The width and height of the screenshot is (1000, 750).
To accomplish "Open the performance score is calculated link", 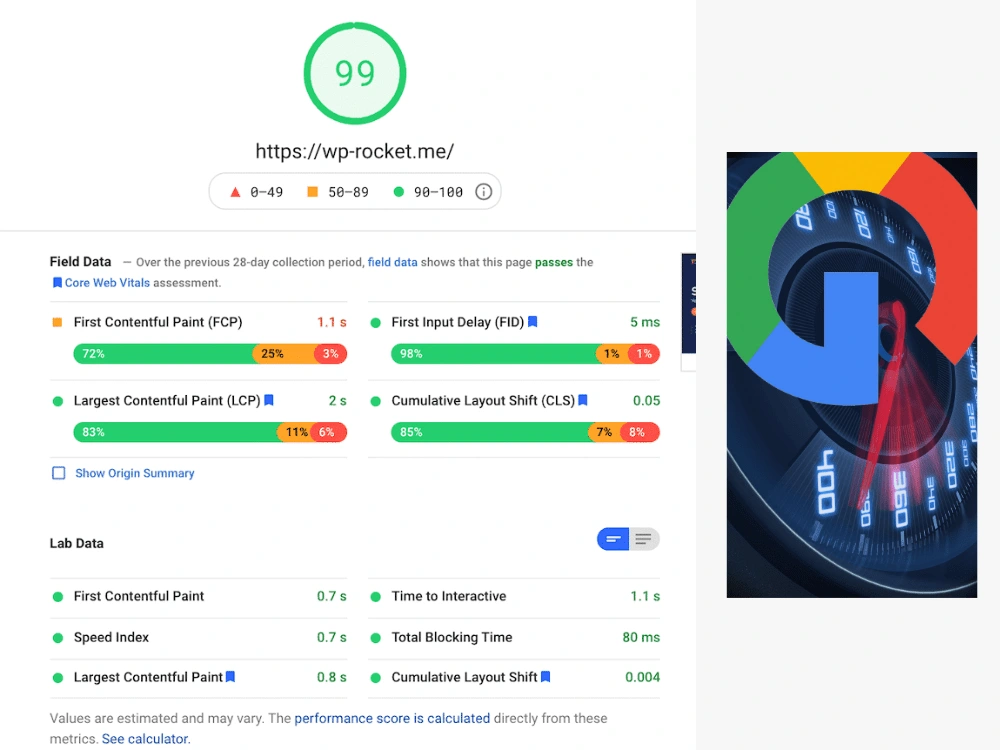I will pos(392,718).
